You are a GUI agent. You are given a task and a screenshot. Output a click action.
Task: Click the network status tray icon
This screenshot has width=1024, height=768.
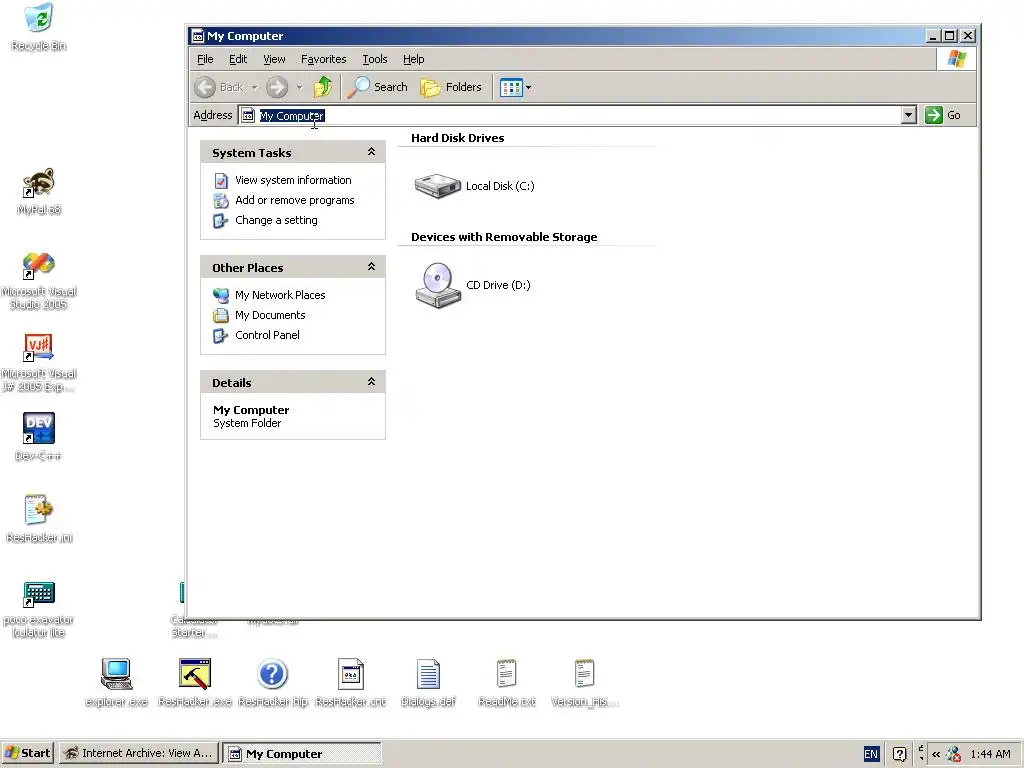(x=953, y=754)
